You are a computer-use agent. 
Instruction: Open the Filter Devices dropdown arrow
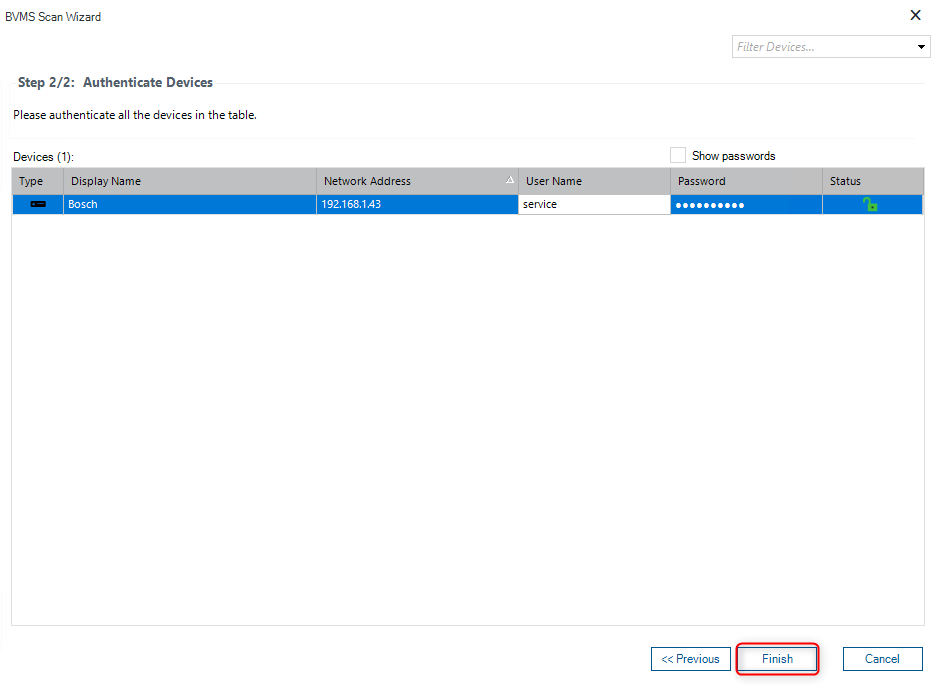(921, 47)
